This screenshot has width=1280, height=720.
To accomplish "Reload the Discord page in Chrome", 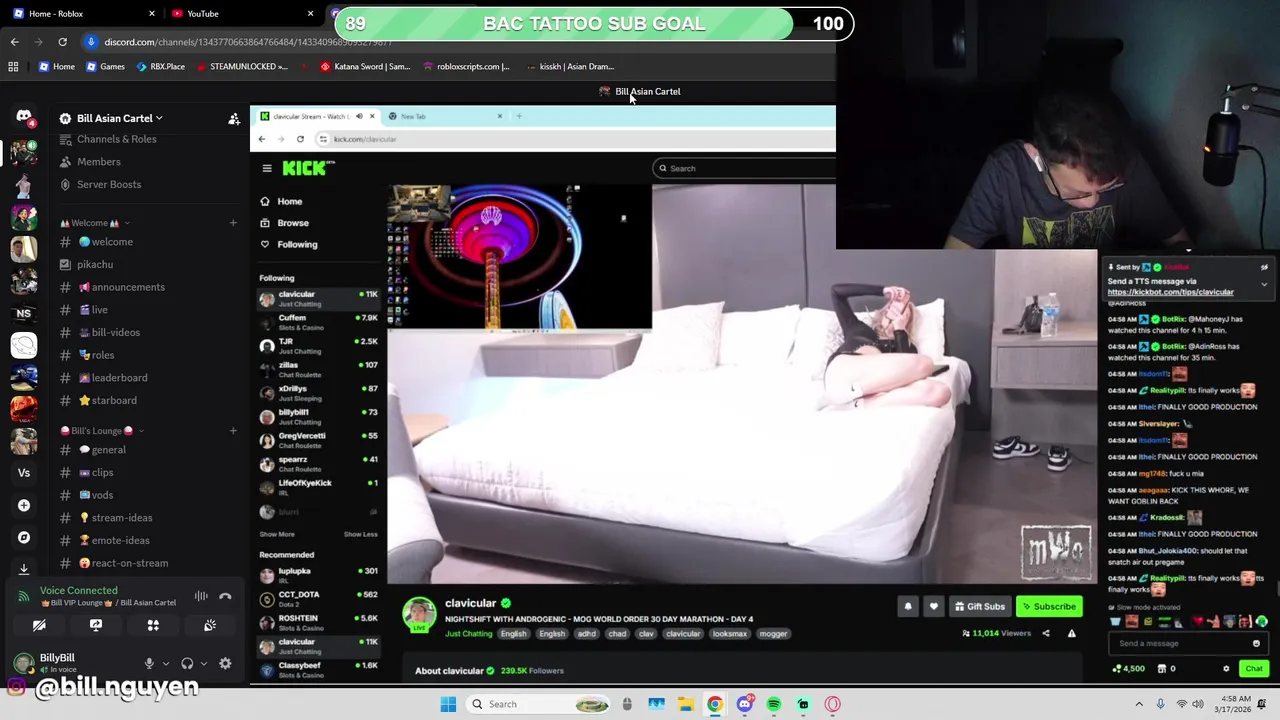I will point(62,42).
